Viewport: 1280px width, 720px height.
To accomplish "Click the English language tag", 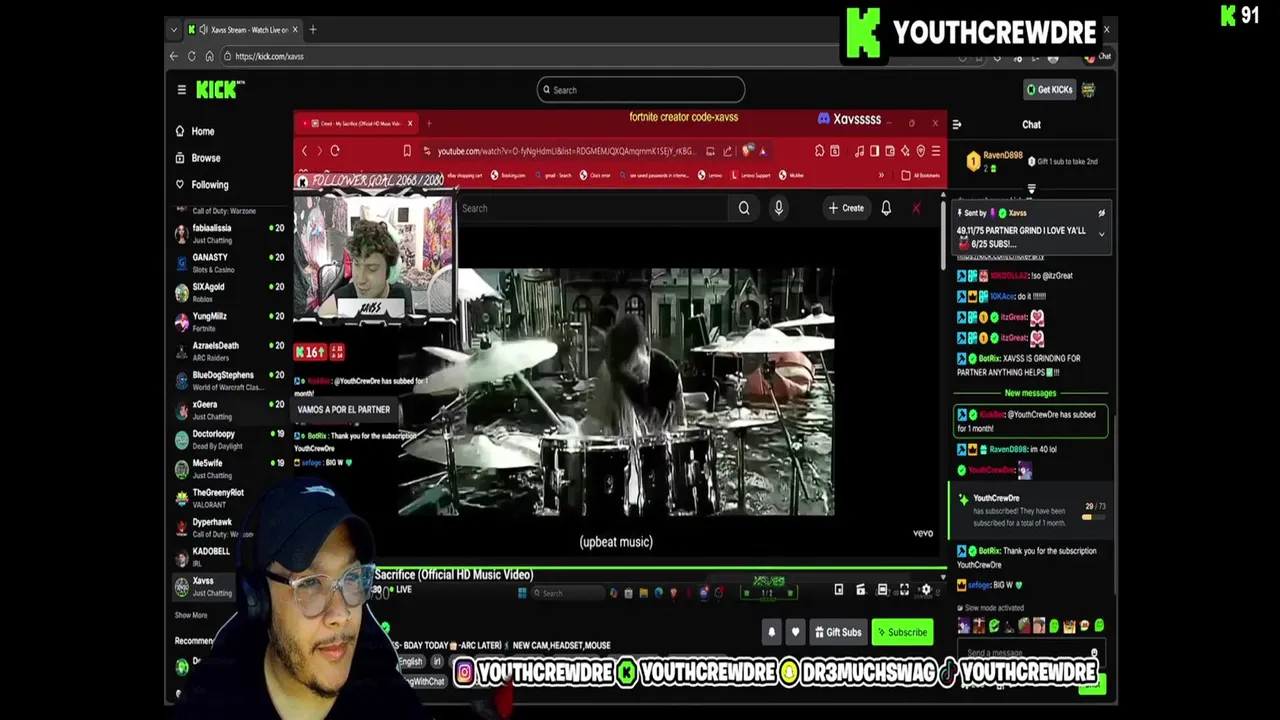I will coord(411,662).
